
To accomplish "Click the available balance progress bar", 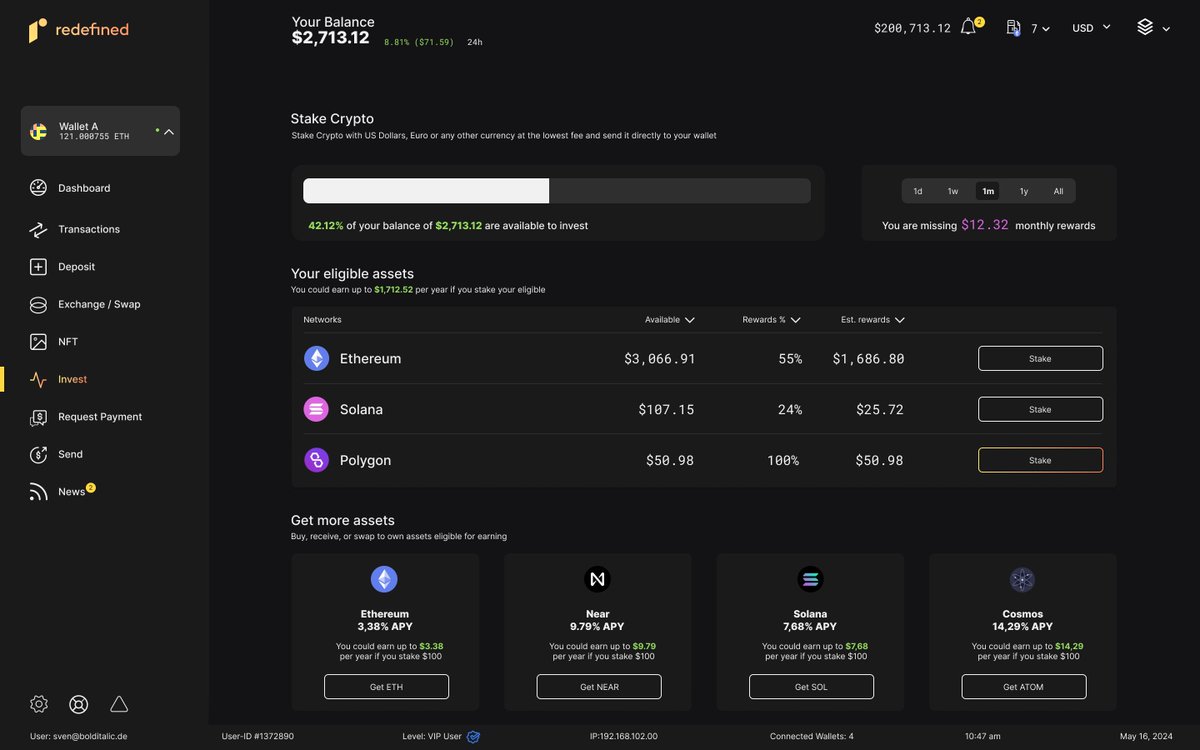I will point(557,191).
